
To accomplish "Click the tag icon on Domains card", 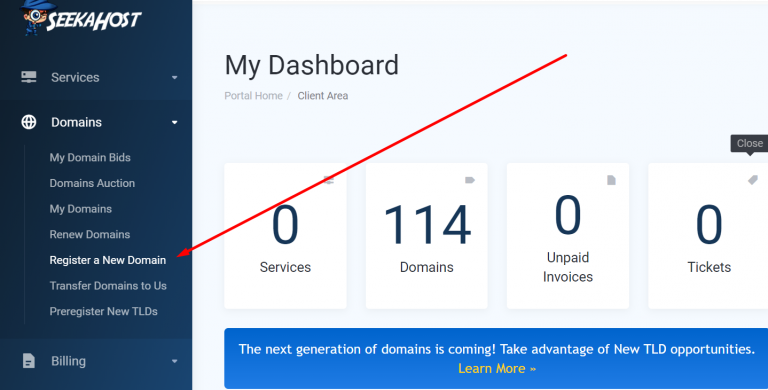I will pos(470,180).
